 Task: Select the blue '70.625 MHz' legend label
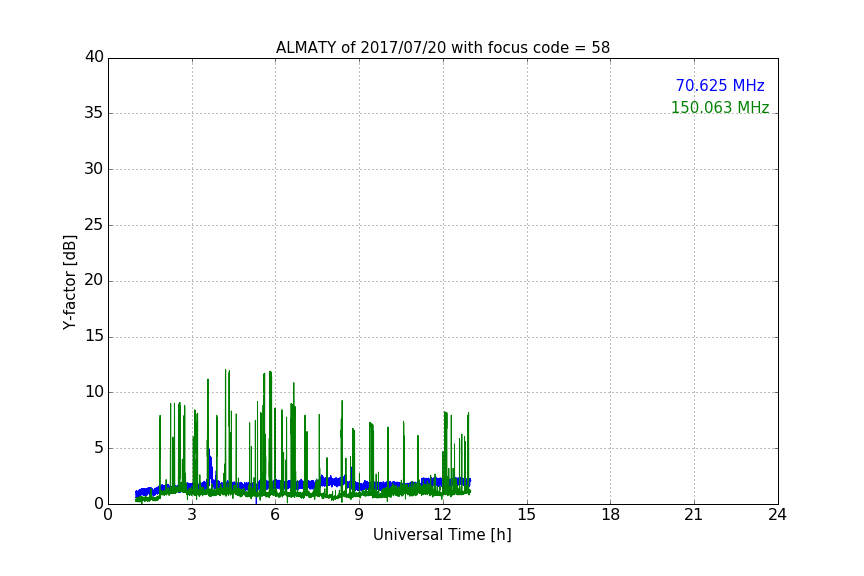pyautogui.click(x=720, y=86)
